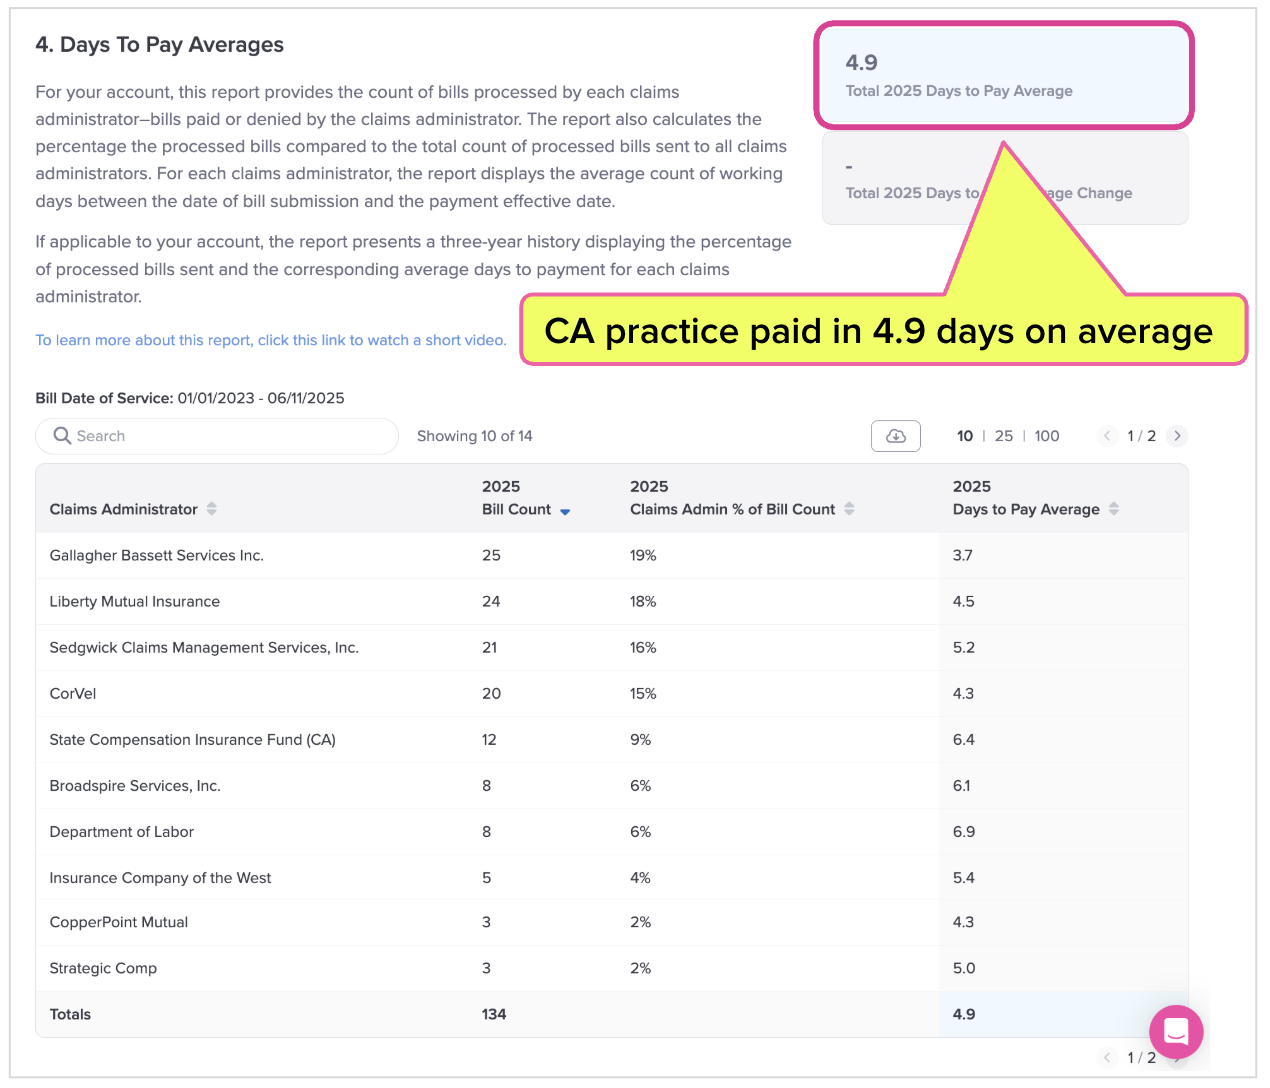
Task: Sort by Claims Administrator column arrows
Action: [x=212, y=509]
